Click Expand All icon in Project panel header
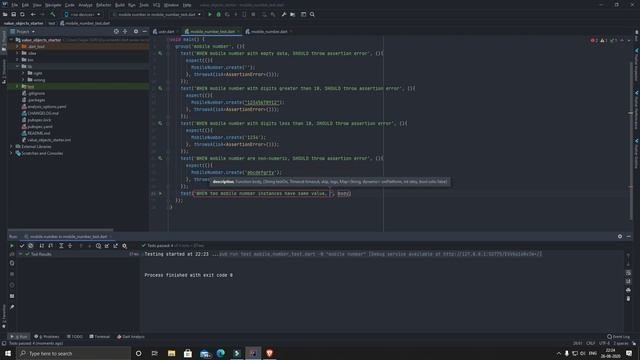640x360 pixels. coord(125,31)
